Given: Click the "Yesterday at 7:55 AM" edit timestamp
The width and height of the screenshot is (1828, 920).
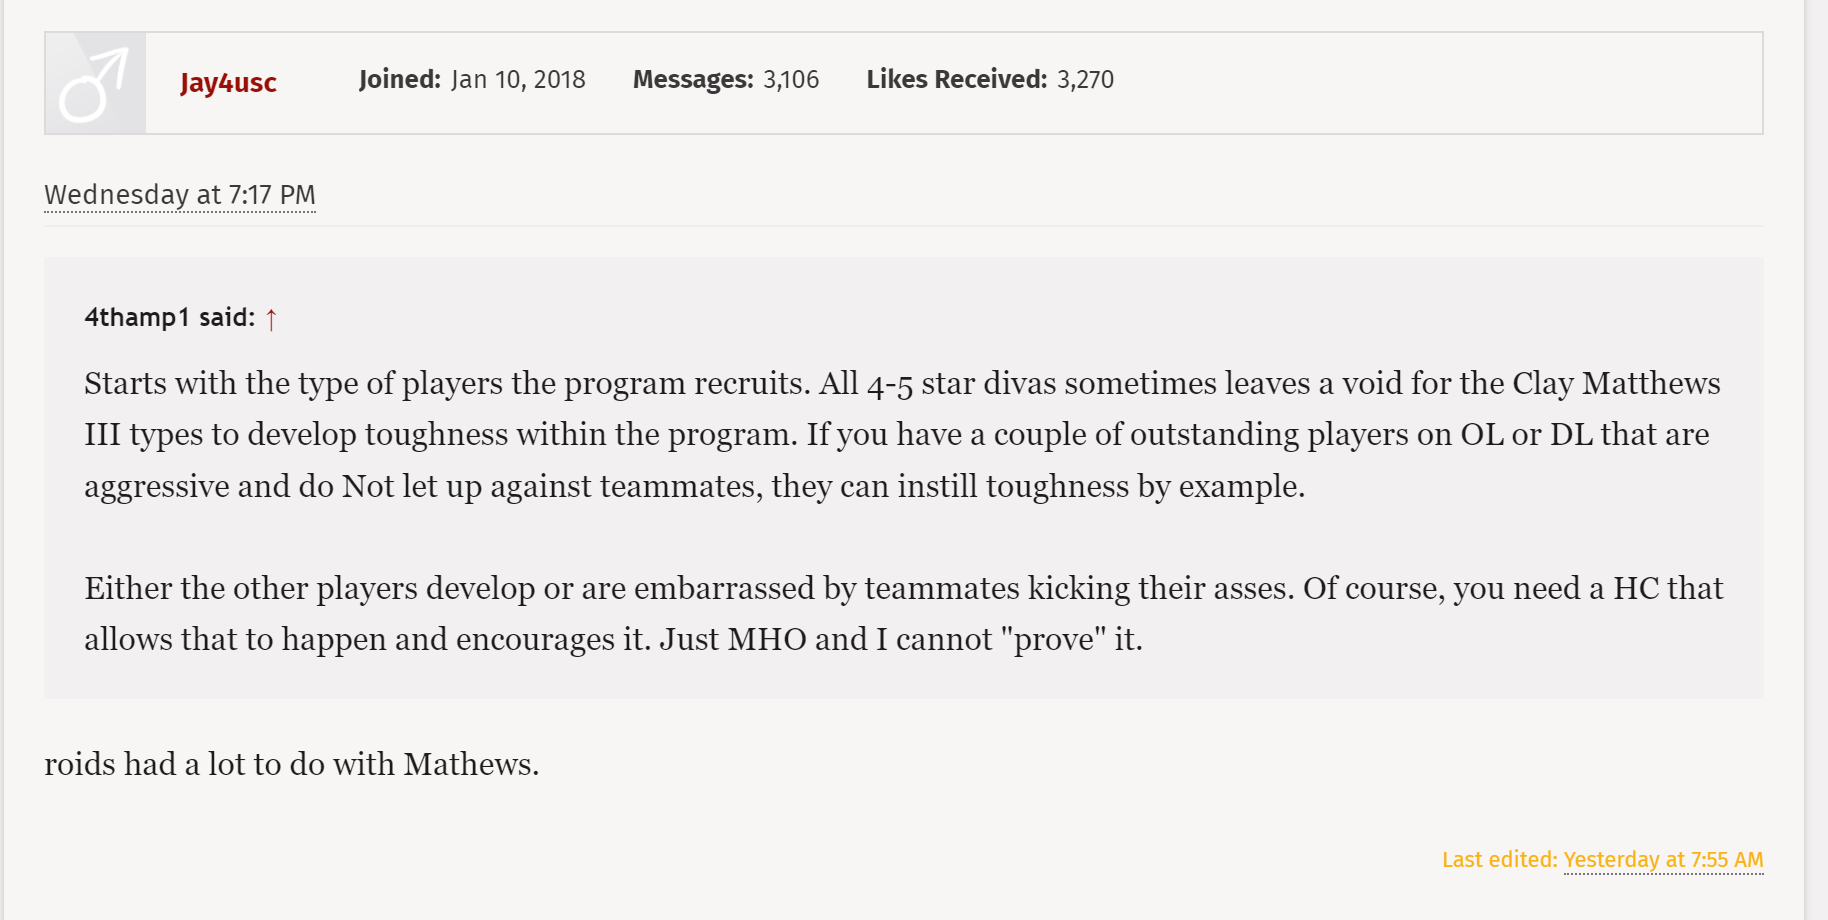Looking at the screenshot, I should pyautogui.click(x=1663, y=860).
